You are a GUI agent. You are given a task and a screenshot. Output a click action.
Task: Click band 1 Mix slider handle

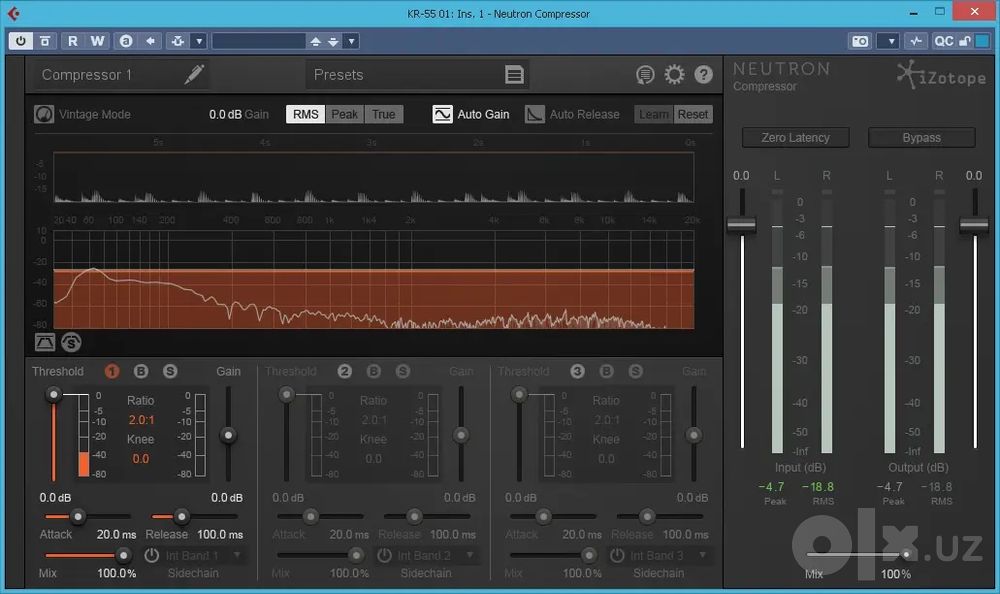[x=123, y=555]
